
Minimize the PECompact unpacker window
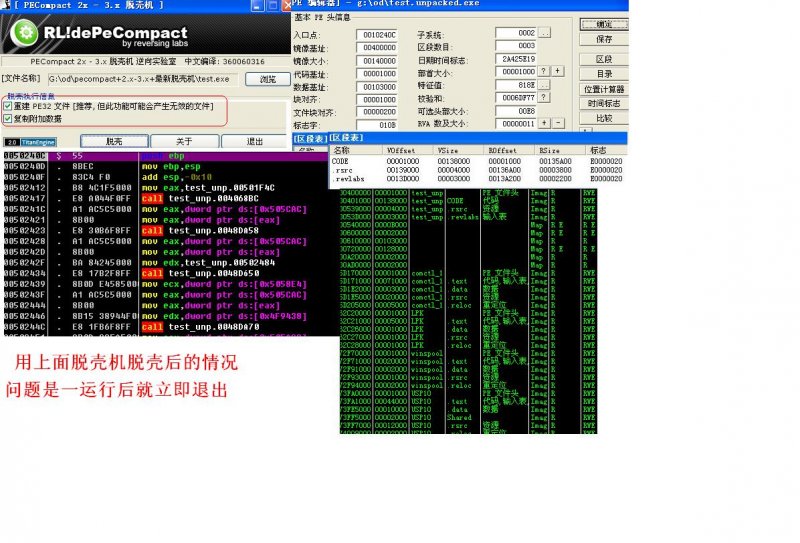pyautogui.click(x=257, y=5)
